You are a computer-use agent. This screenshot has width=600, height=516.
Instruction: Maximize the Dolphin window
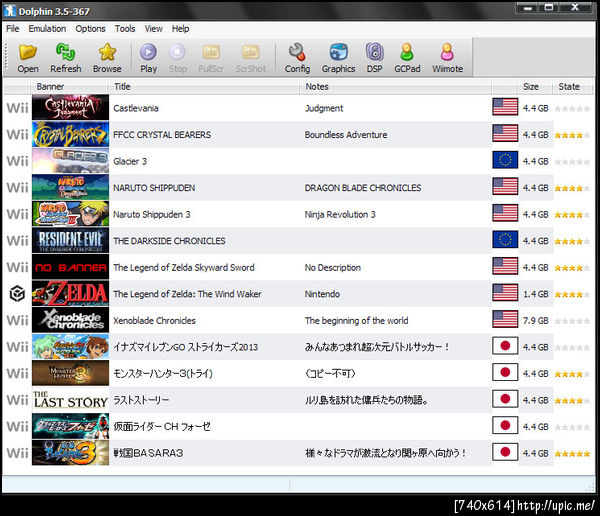tap(549, 7)
